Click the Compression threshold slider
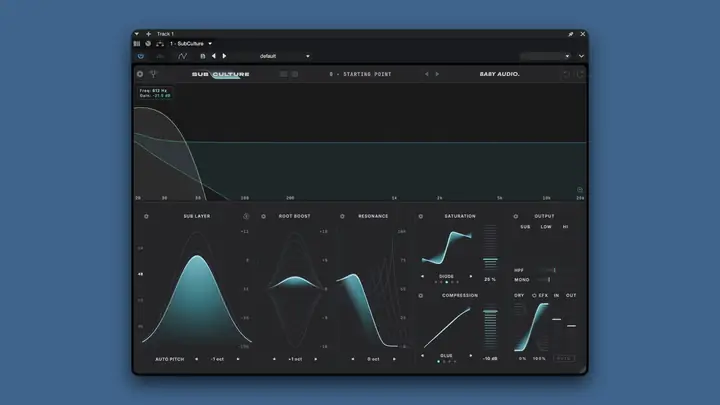 (490, 327)
